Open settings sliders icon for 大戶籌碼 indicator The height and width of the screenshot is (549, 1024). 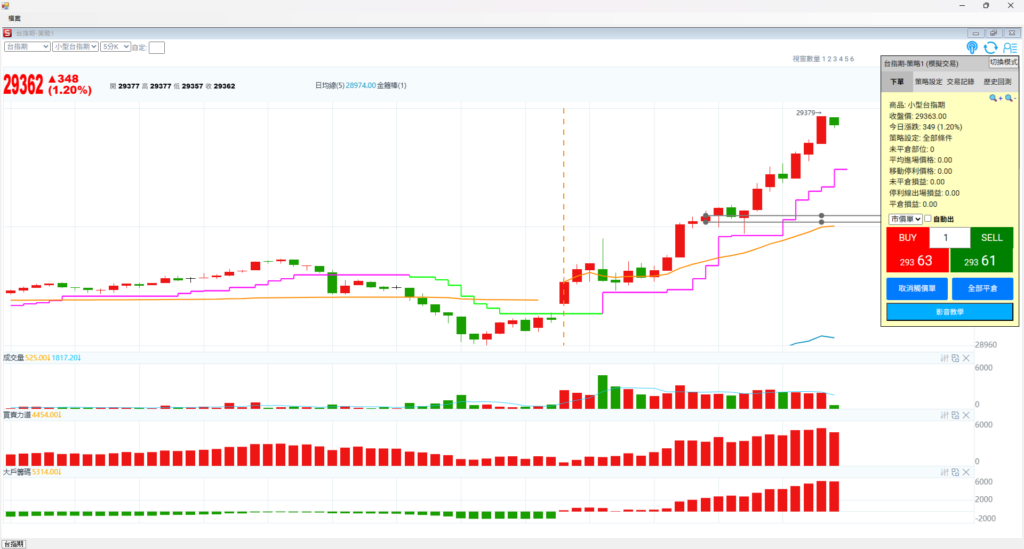tap(944, 471)
